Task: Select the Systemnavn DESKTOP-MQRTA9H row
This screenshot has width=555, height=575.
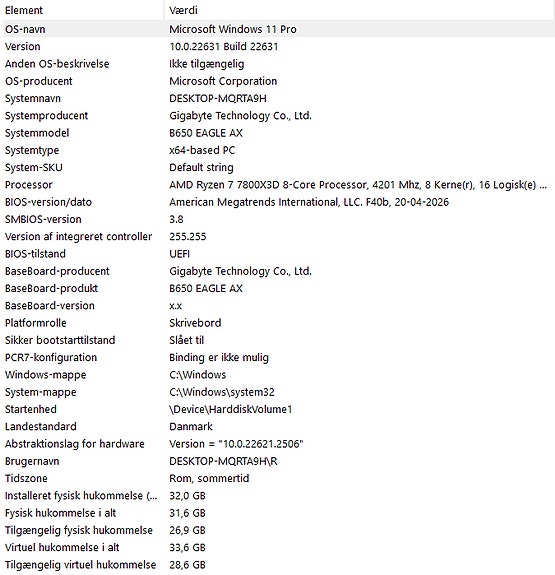Action: point(277,98)
